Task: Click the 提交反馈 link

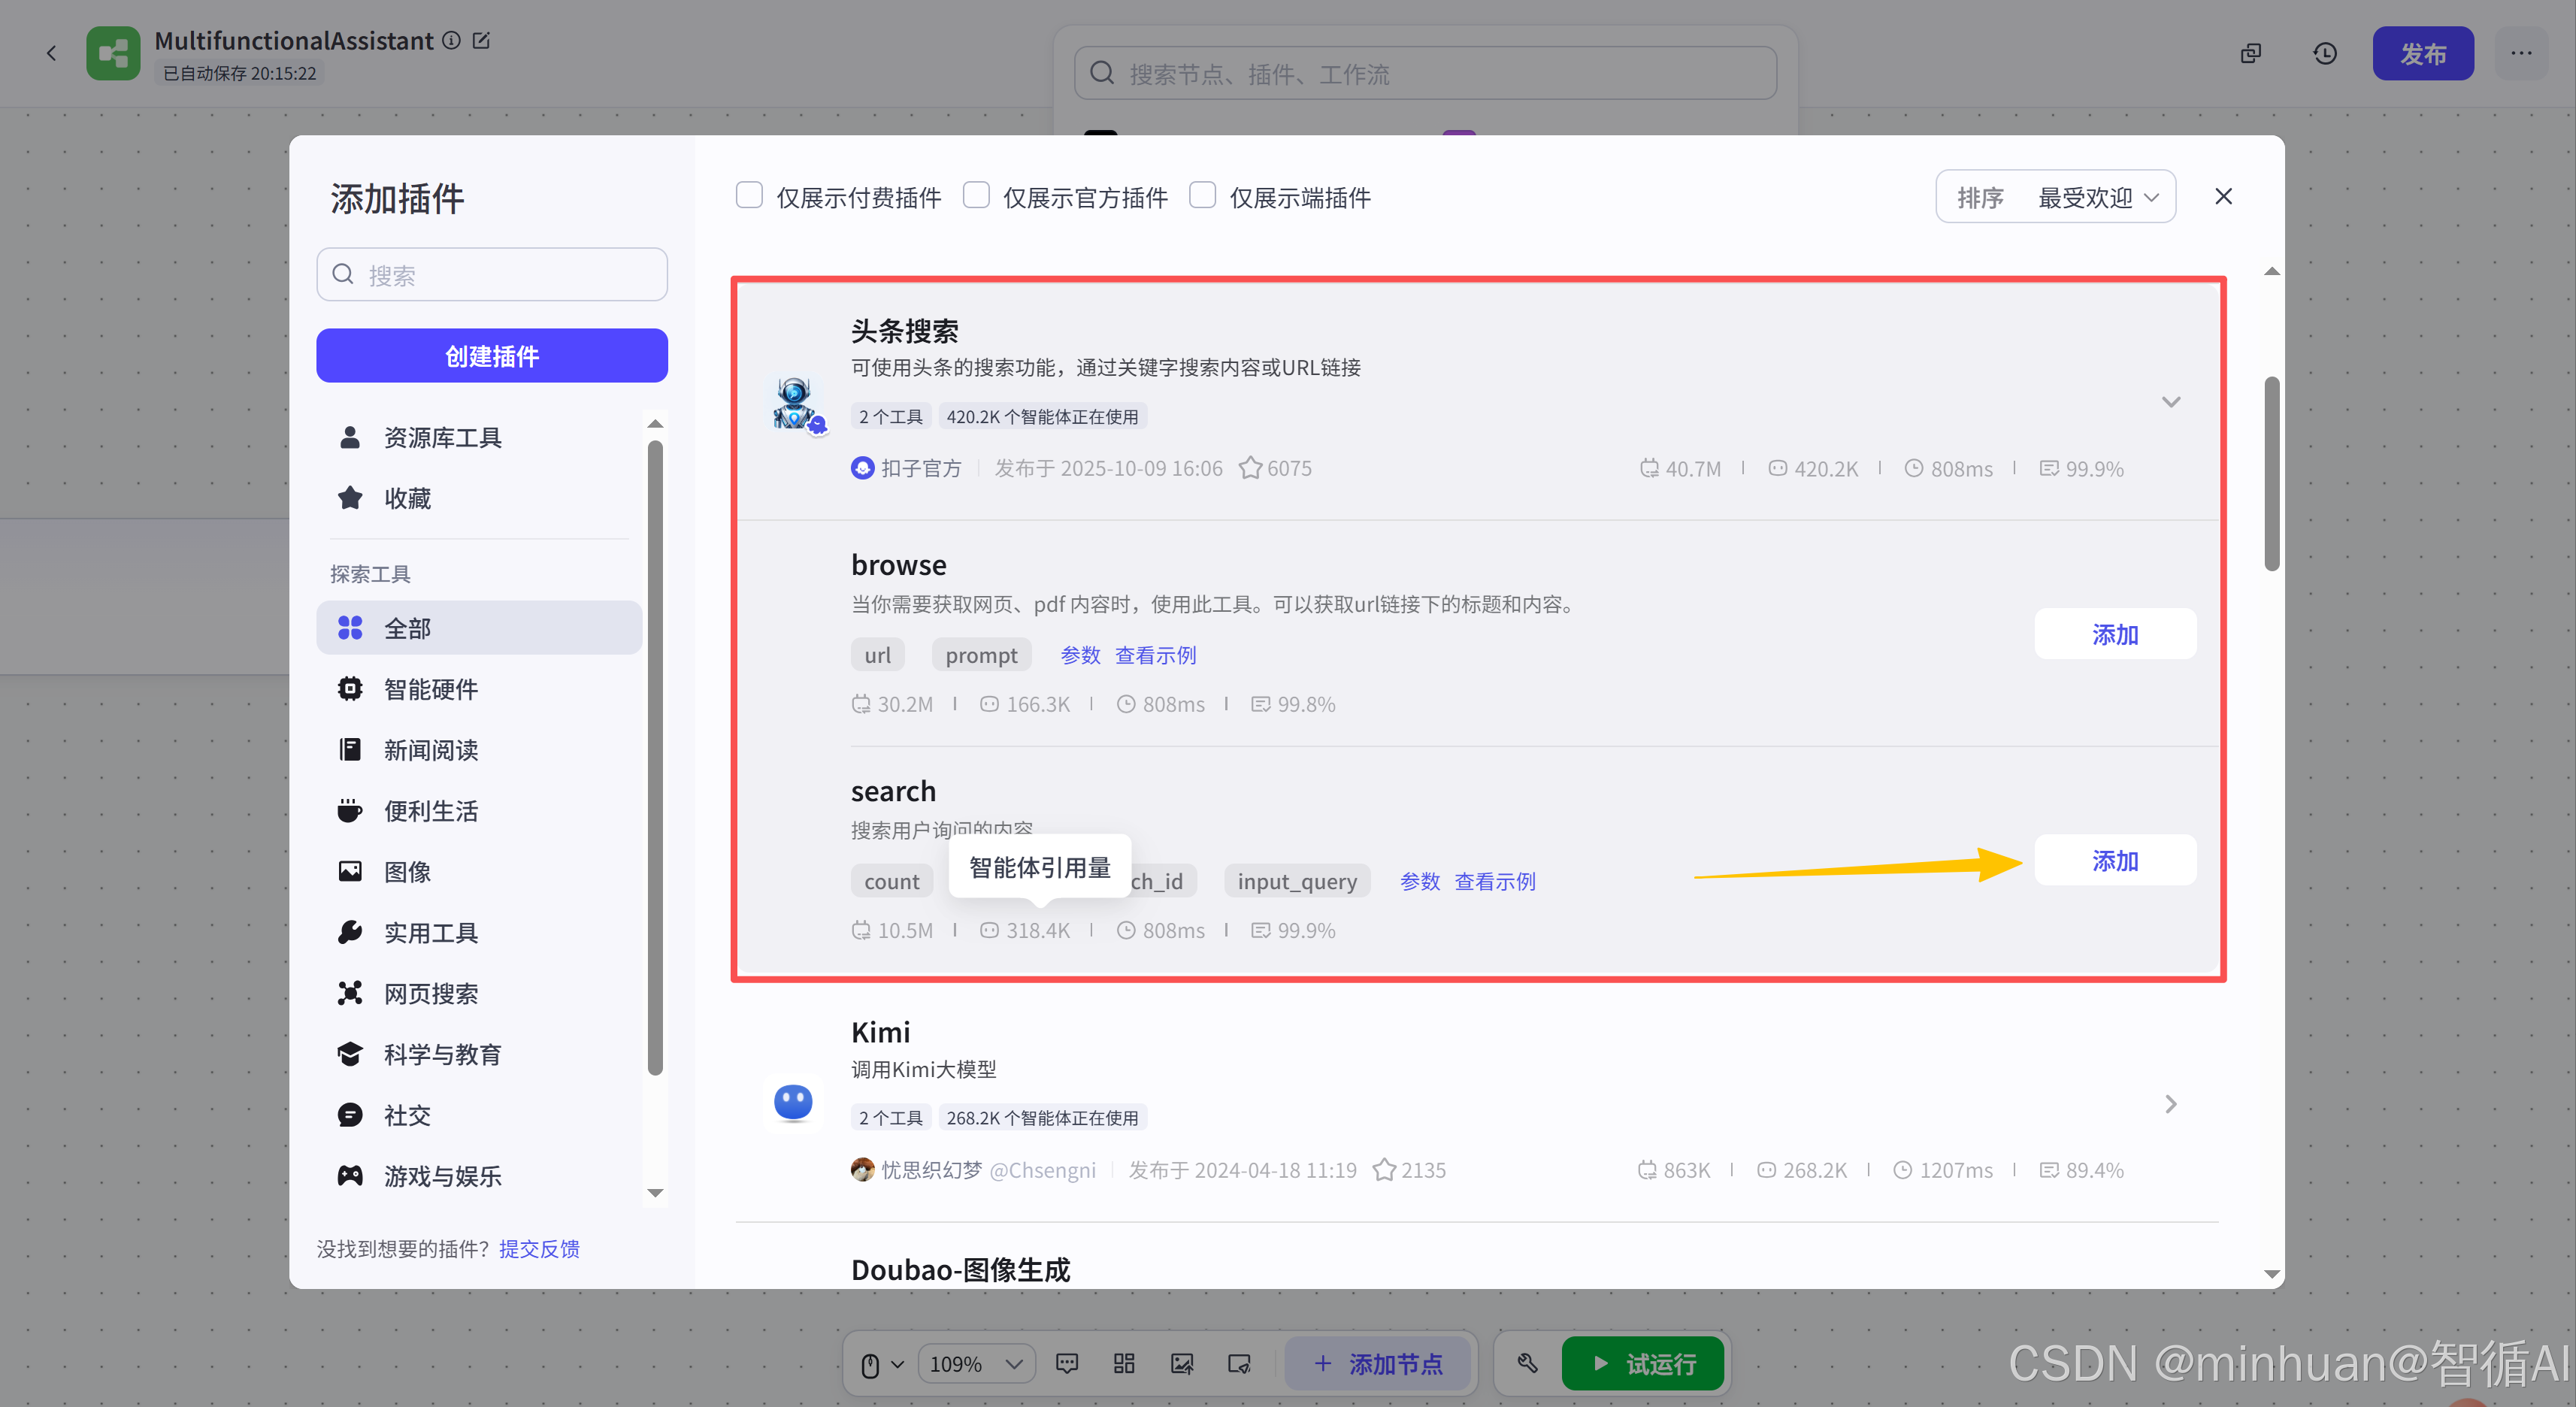Action: tap(539, 1248)
